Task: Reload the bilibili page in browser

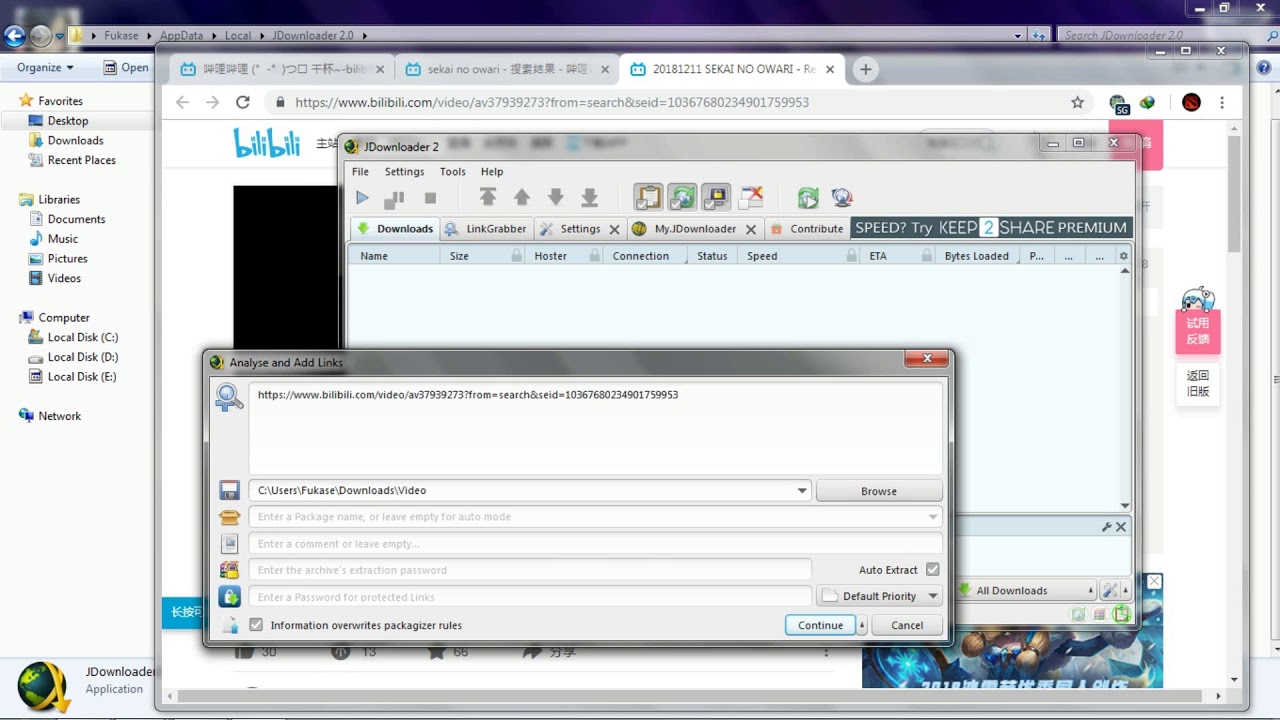Action: coord(242,102)
